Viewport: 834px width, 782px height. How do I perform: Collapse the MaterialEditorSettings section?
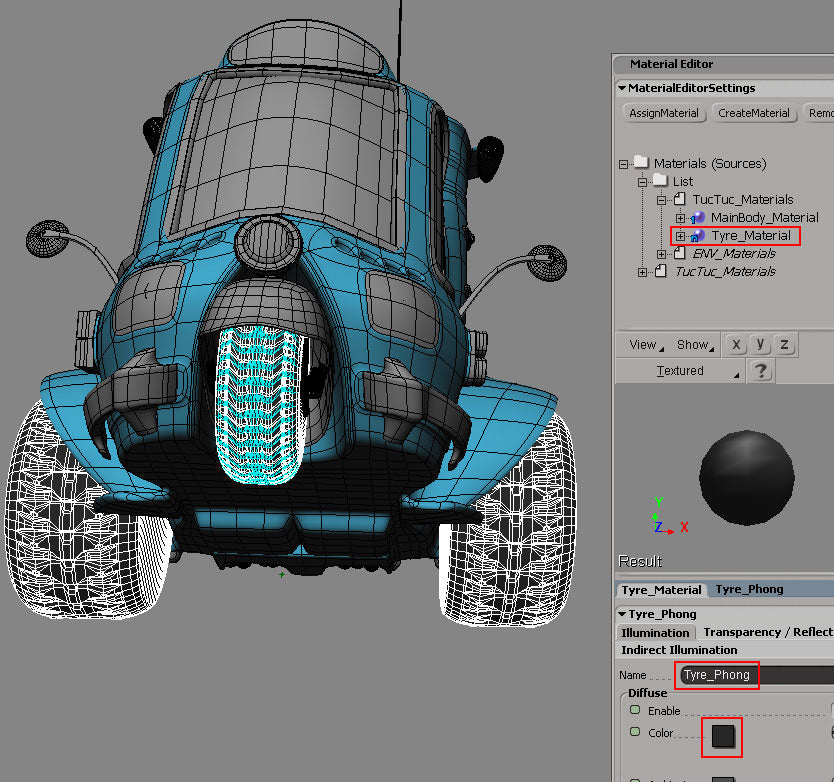pyautogui.click(x=622, y=88)
